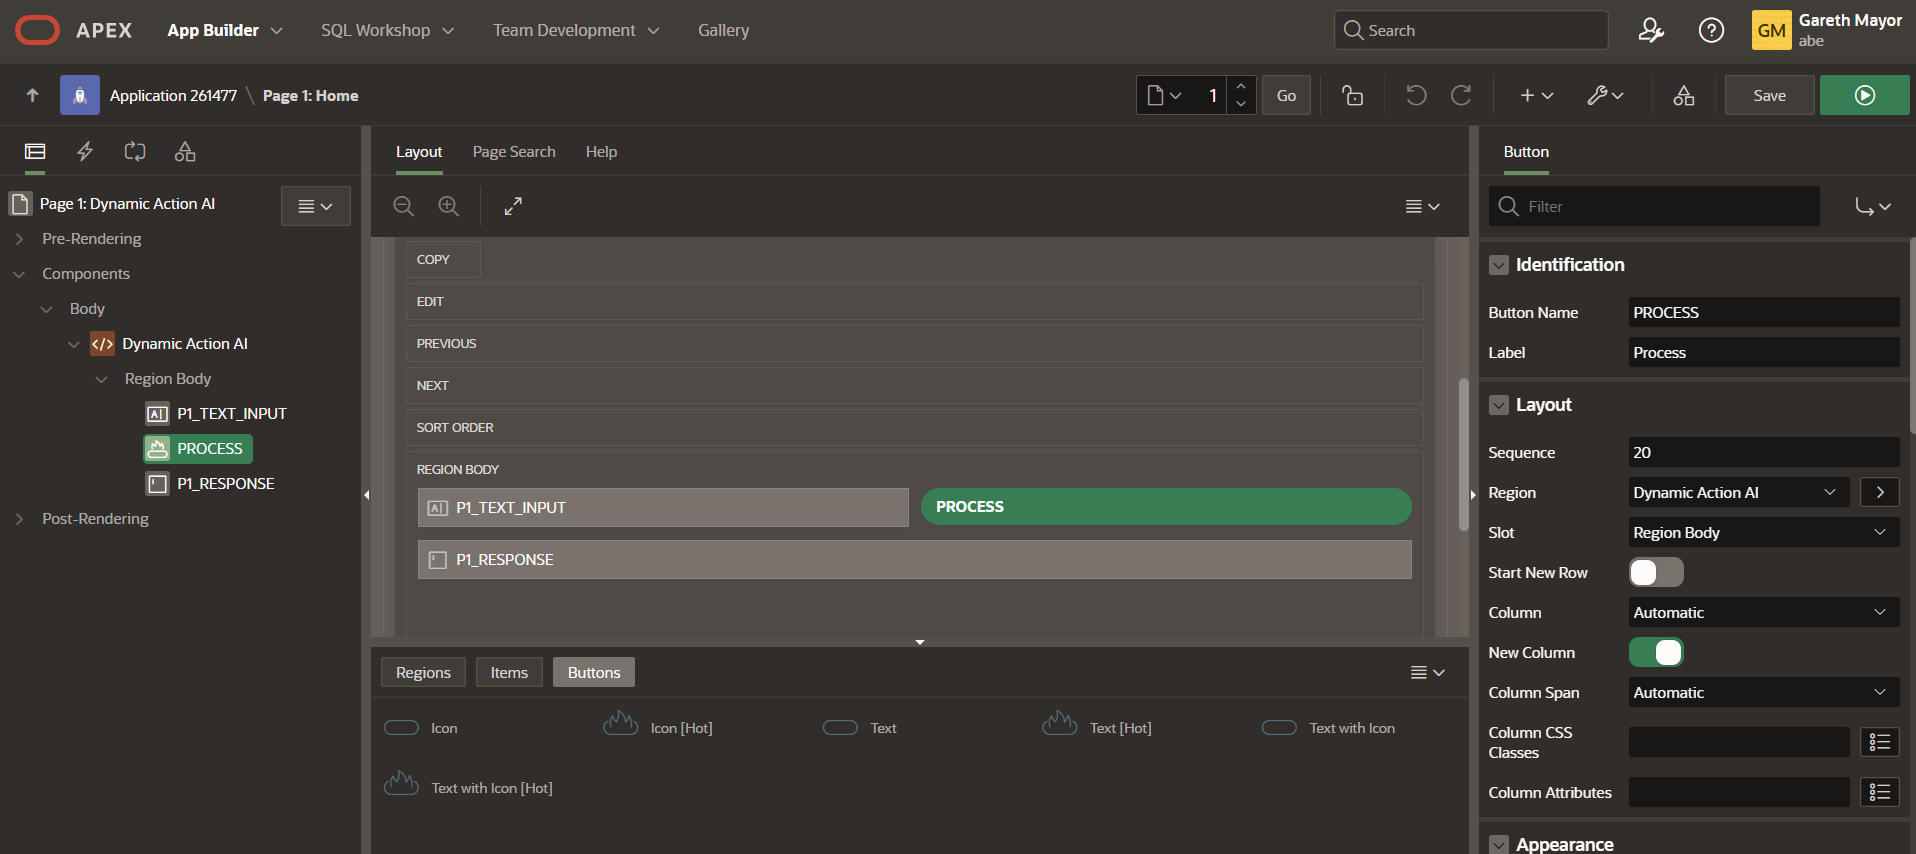Toggle New Column switch
The image size is (1916, 854).
coord(1656,652)
